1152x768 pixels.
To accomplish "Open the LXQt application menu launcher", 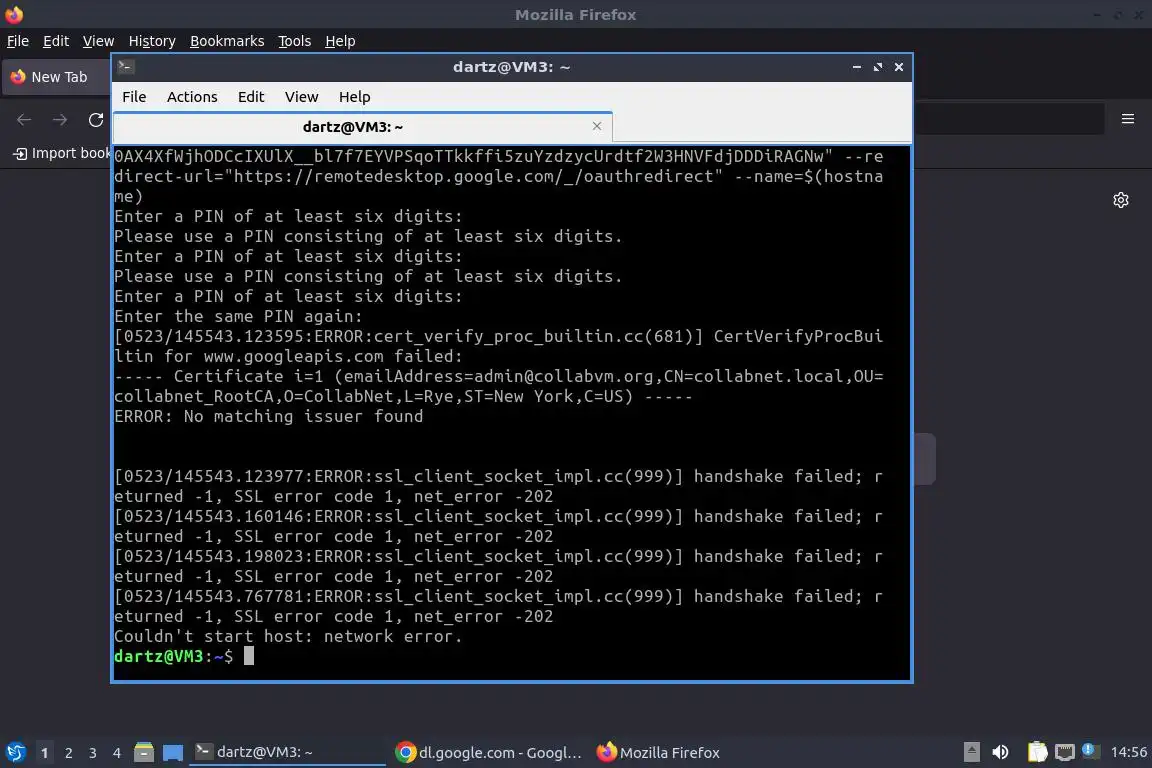I will [x=15, y=752].
